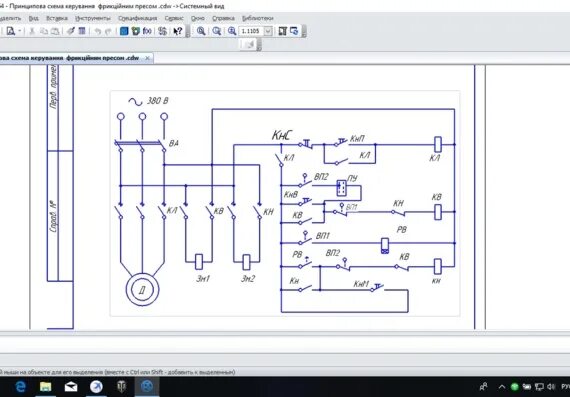This screenshot has width=570, height=397.
Task: Close the .cdw document tab
Action: click(147, 58)
